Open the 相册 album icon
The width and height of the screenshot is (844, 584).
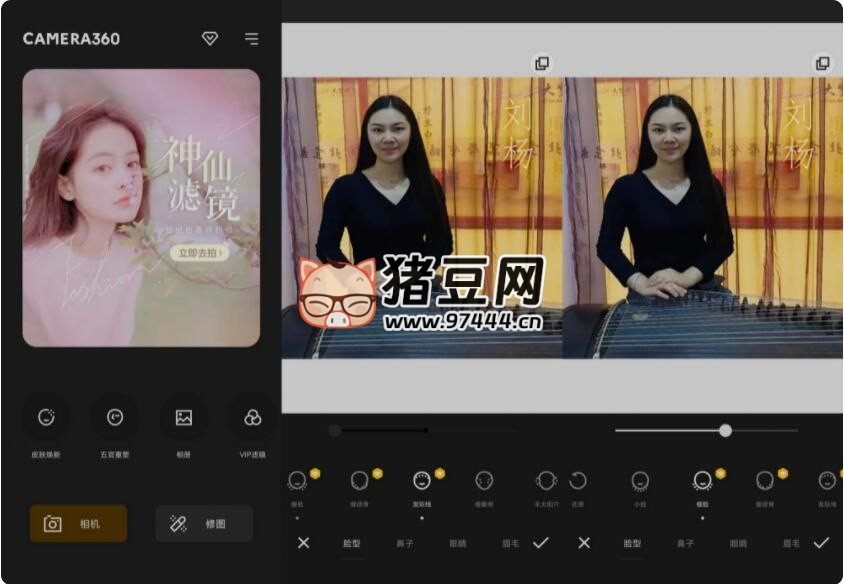tap(184, 418)
